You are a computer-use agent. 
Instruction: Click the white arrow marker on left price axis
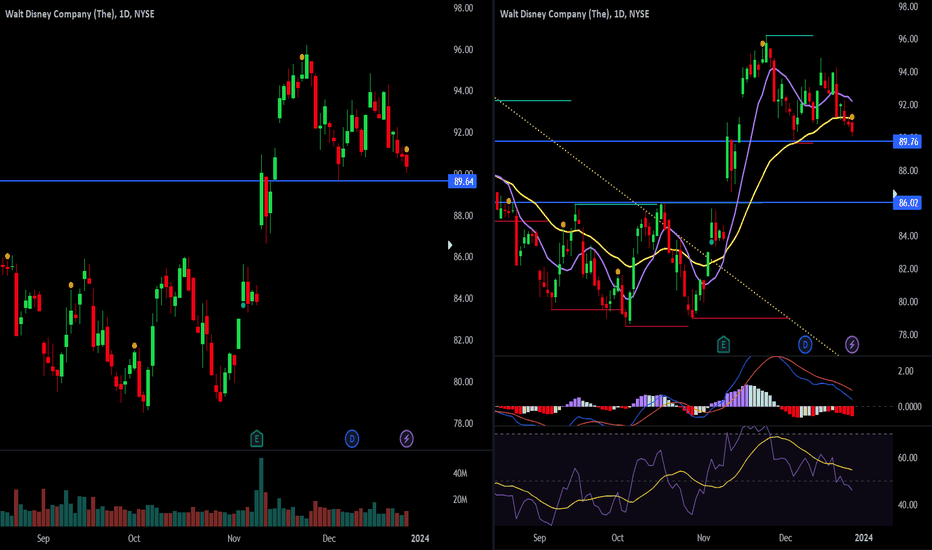pos(450,245)
